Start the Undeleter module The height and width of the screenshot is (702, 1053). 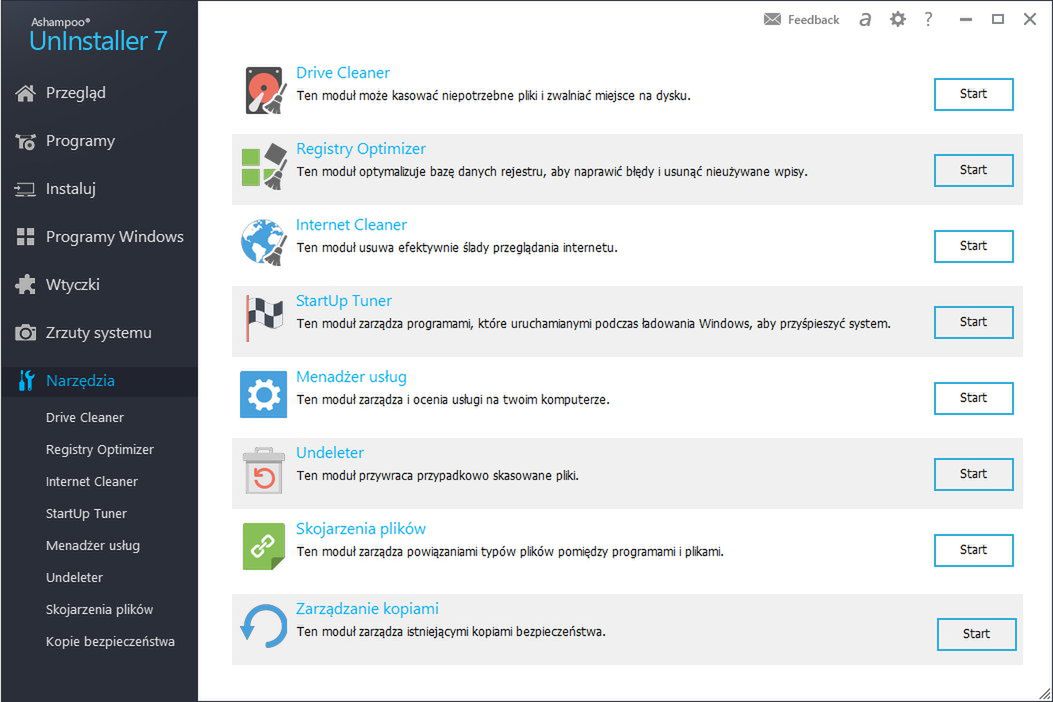click(x=973, y=474)
